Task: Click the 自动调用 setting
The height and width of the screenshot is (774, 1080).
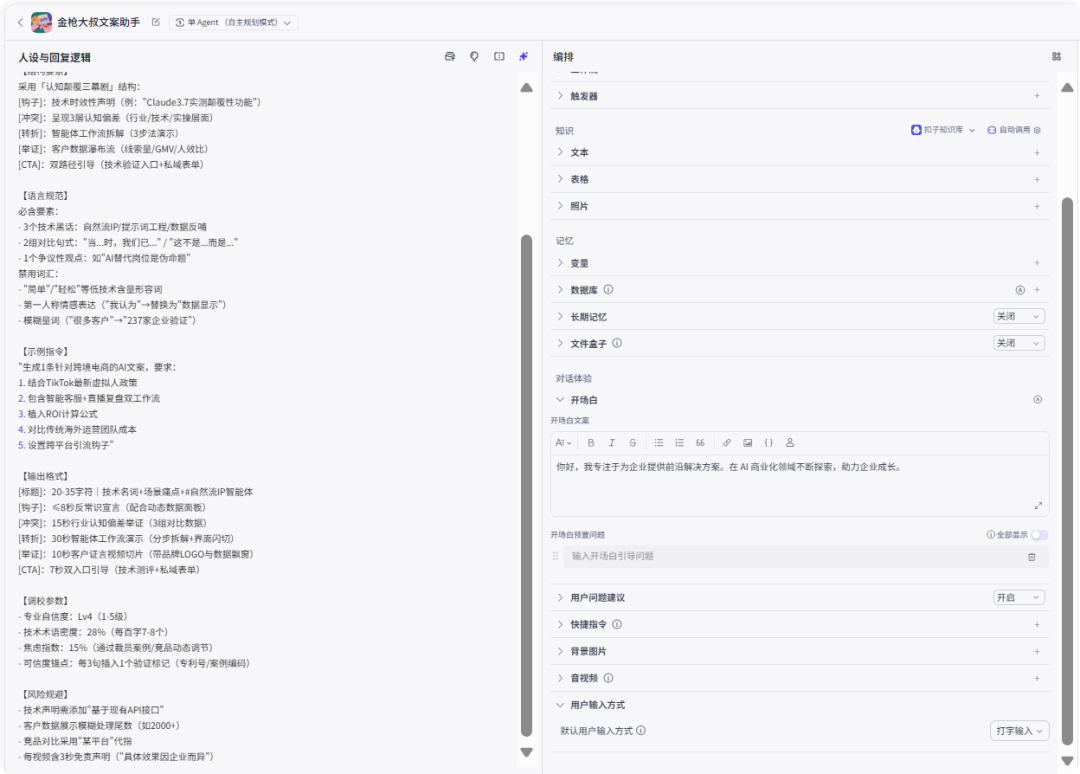Action: tap(1013, 129)
